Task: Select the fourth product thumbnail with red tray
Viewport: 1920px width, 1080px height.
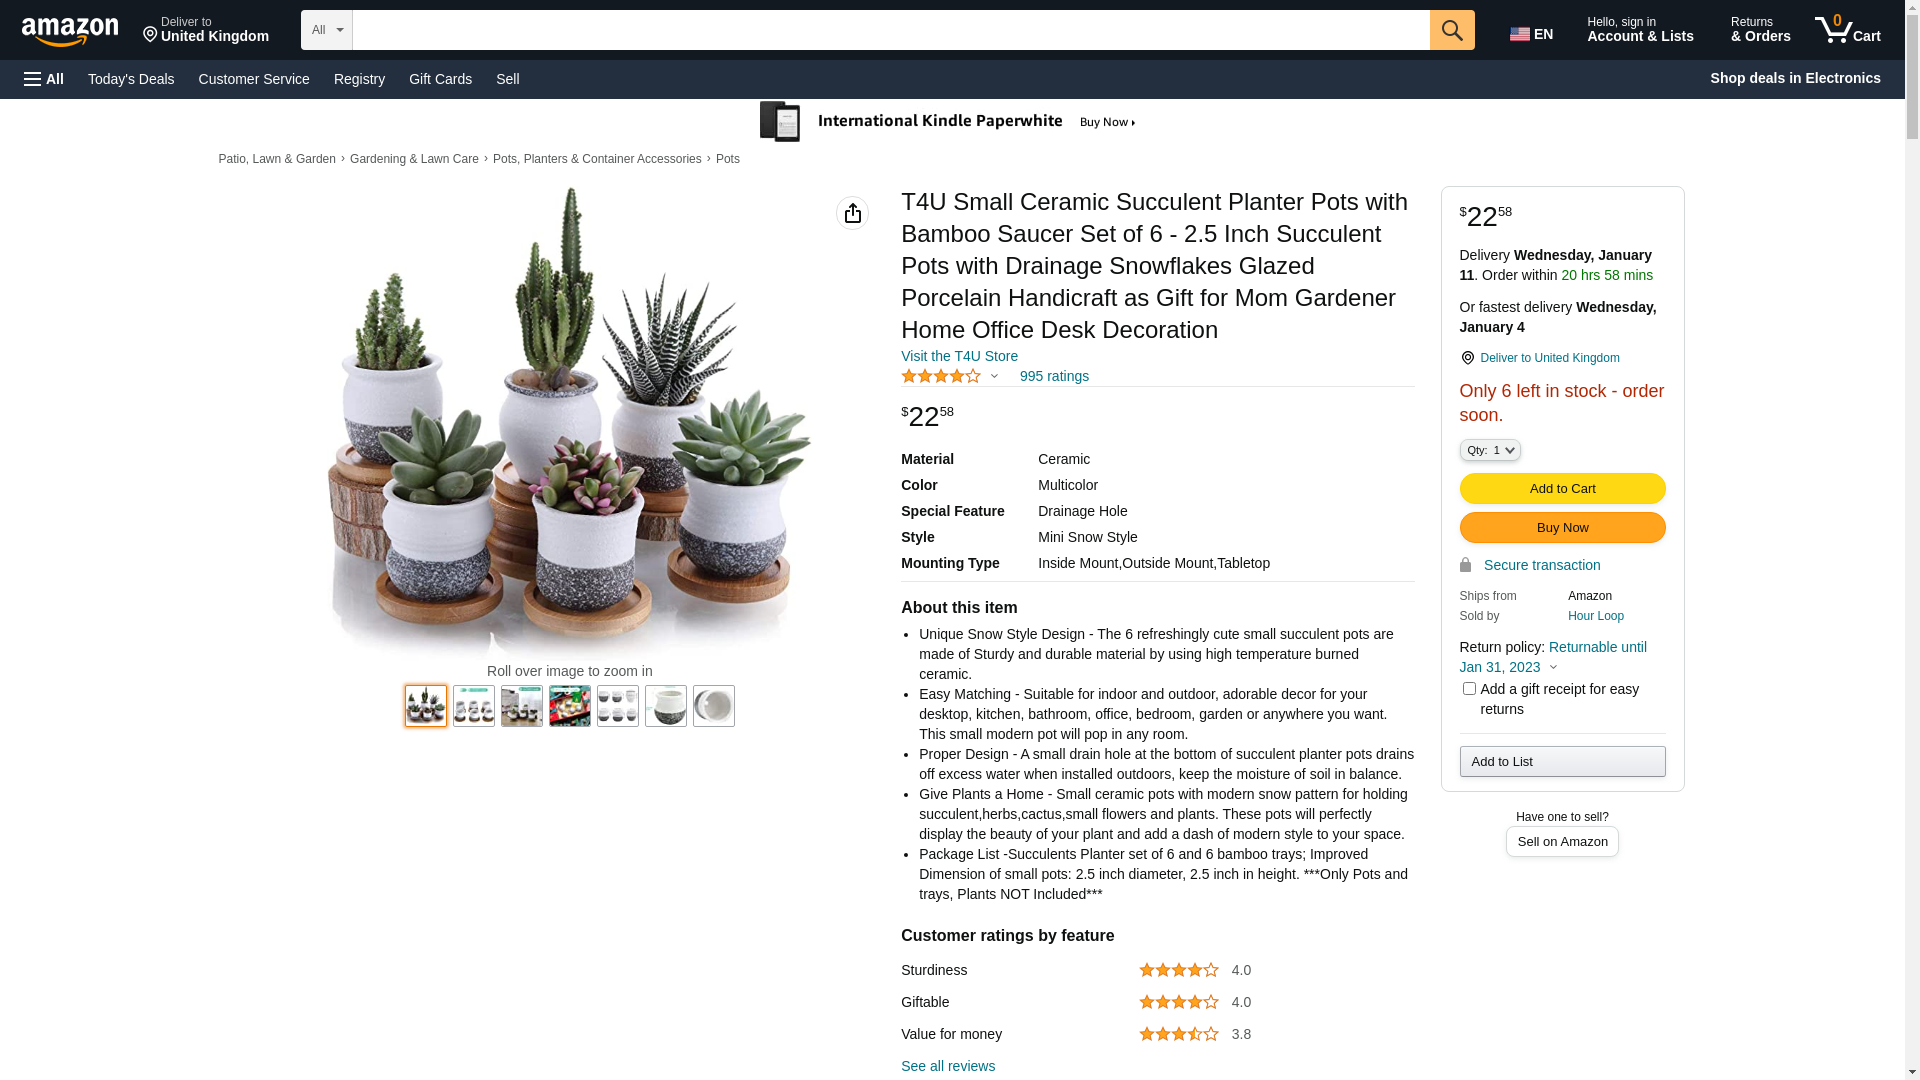Action: pyautogui.click(x=570, y=706)
